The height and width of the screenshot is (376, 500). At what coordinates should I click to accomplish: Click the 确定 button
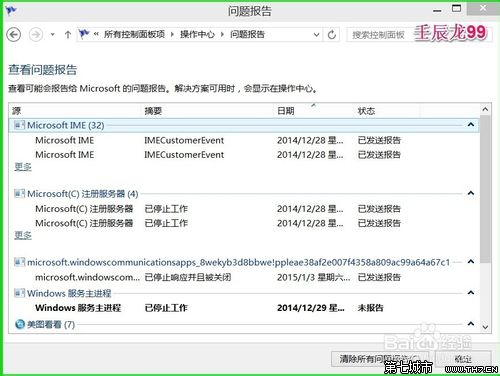click(464, 359)
